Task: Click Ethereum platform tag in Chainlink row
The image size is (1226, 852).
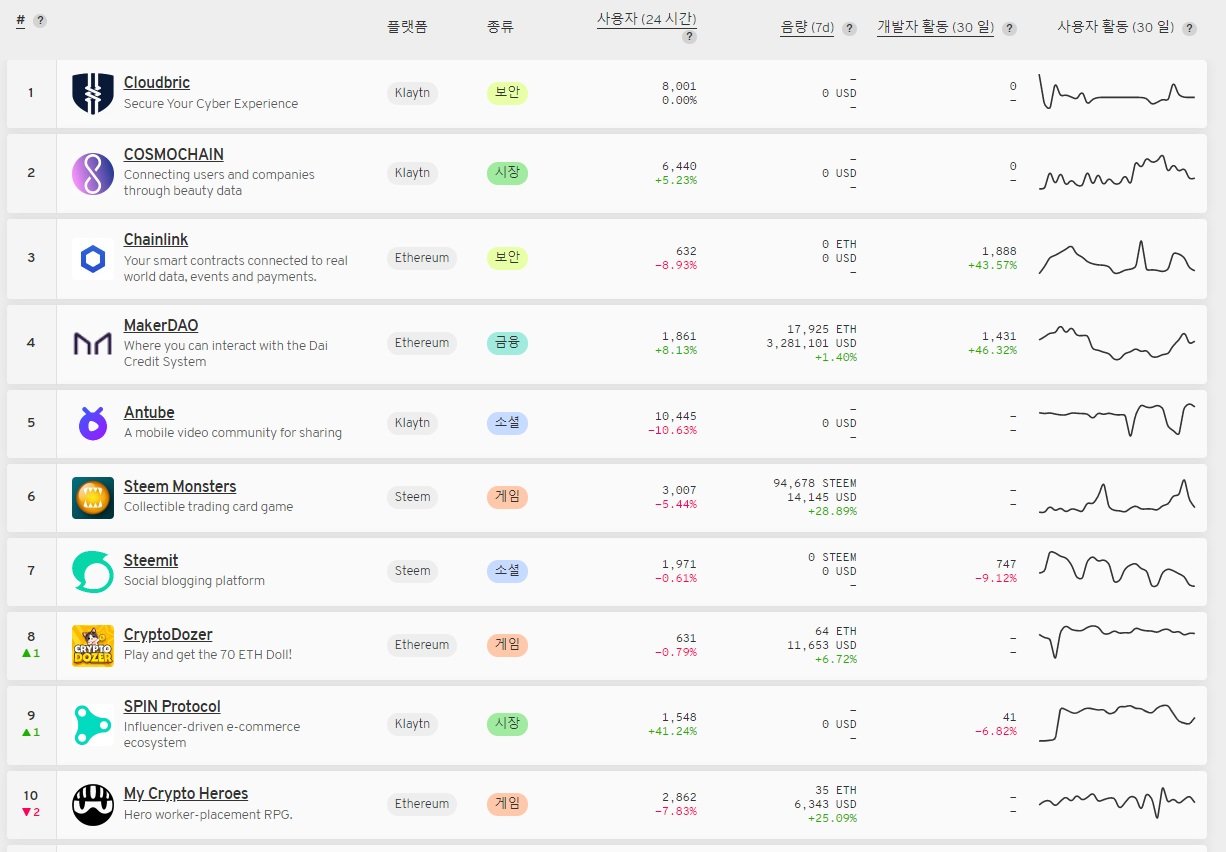Action: pyautogui.click(x=422, y=258)
